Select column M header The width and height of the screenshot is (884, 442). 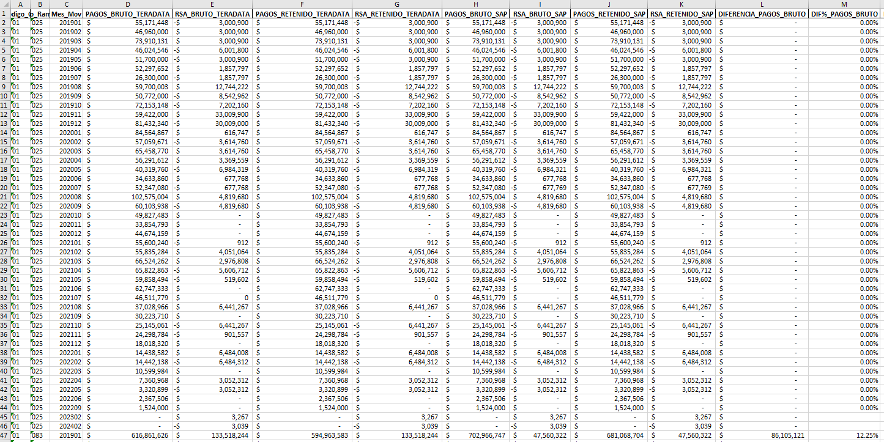point(846,4)
